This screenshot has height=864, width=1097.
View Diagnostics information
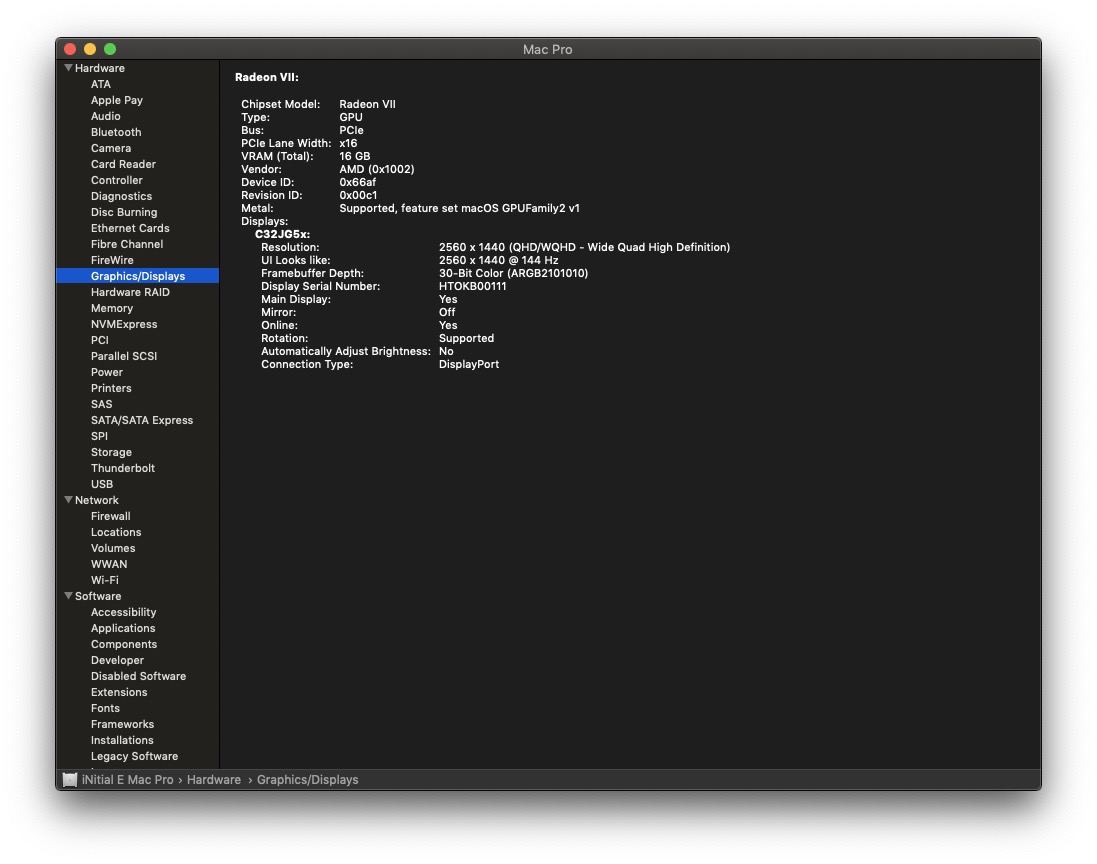click(x=121, y=197)
